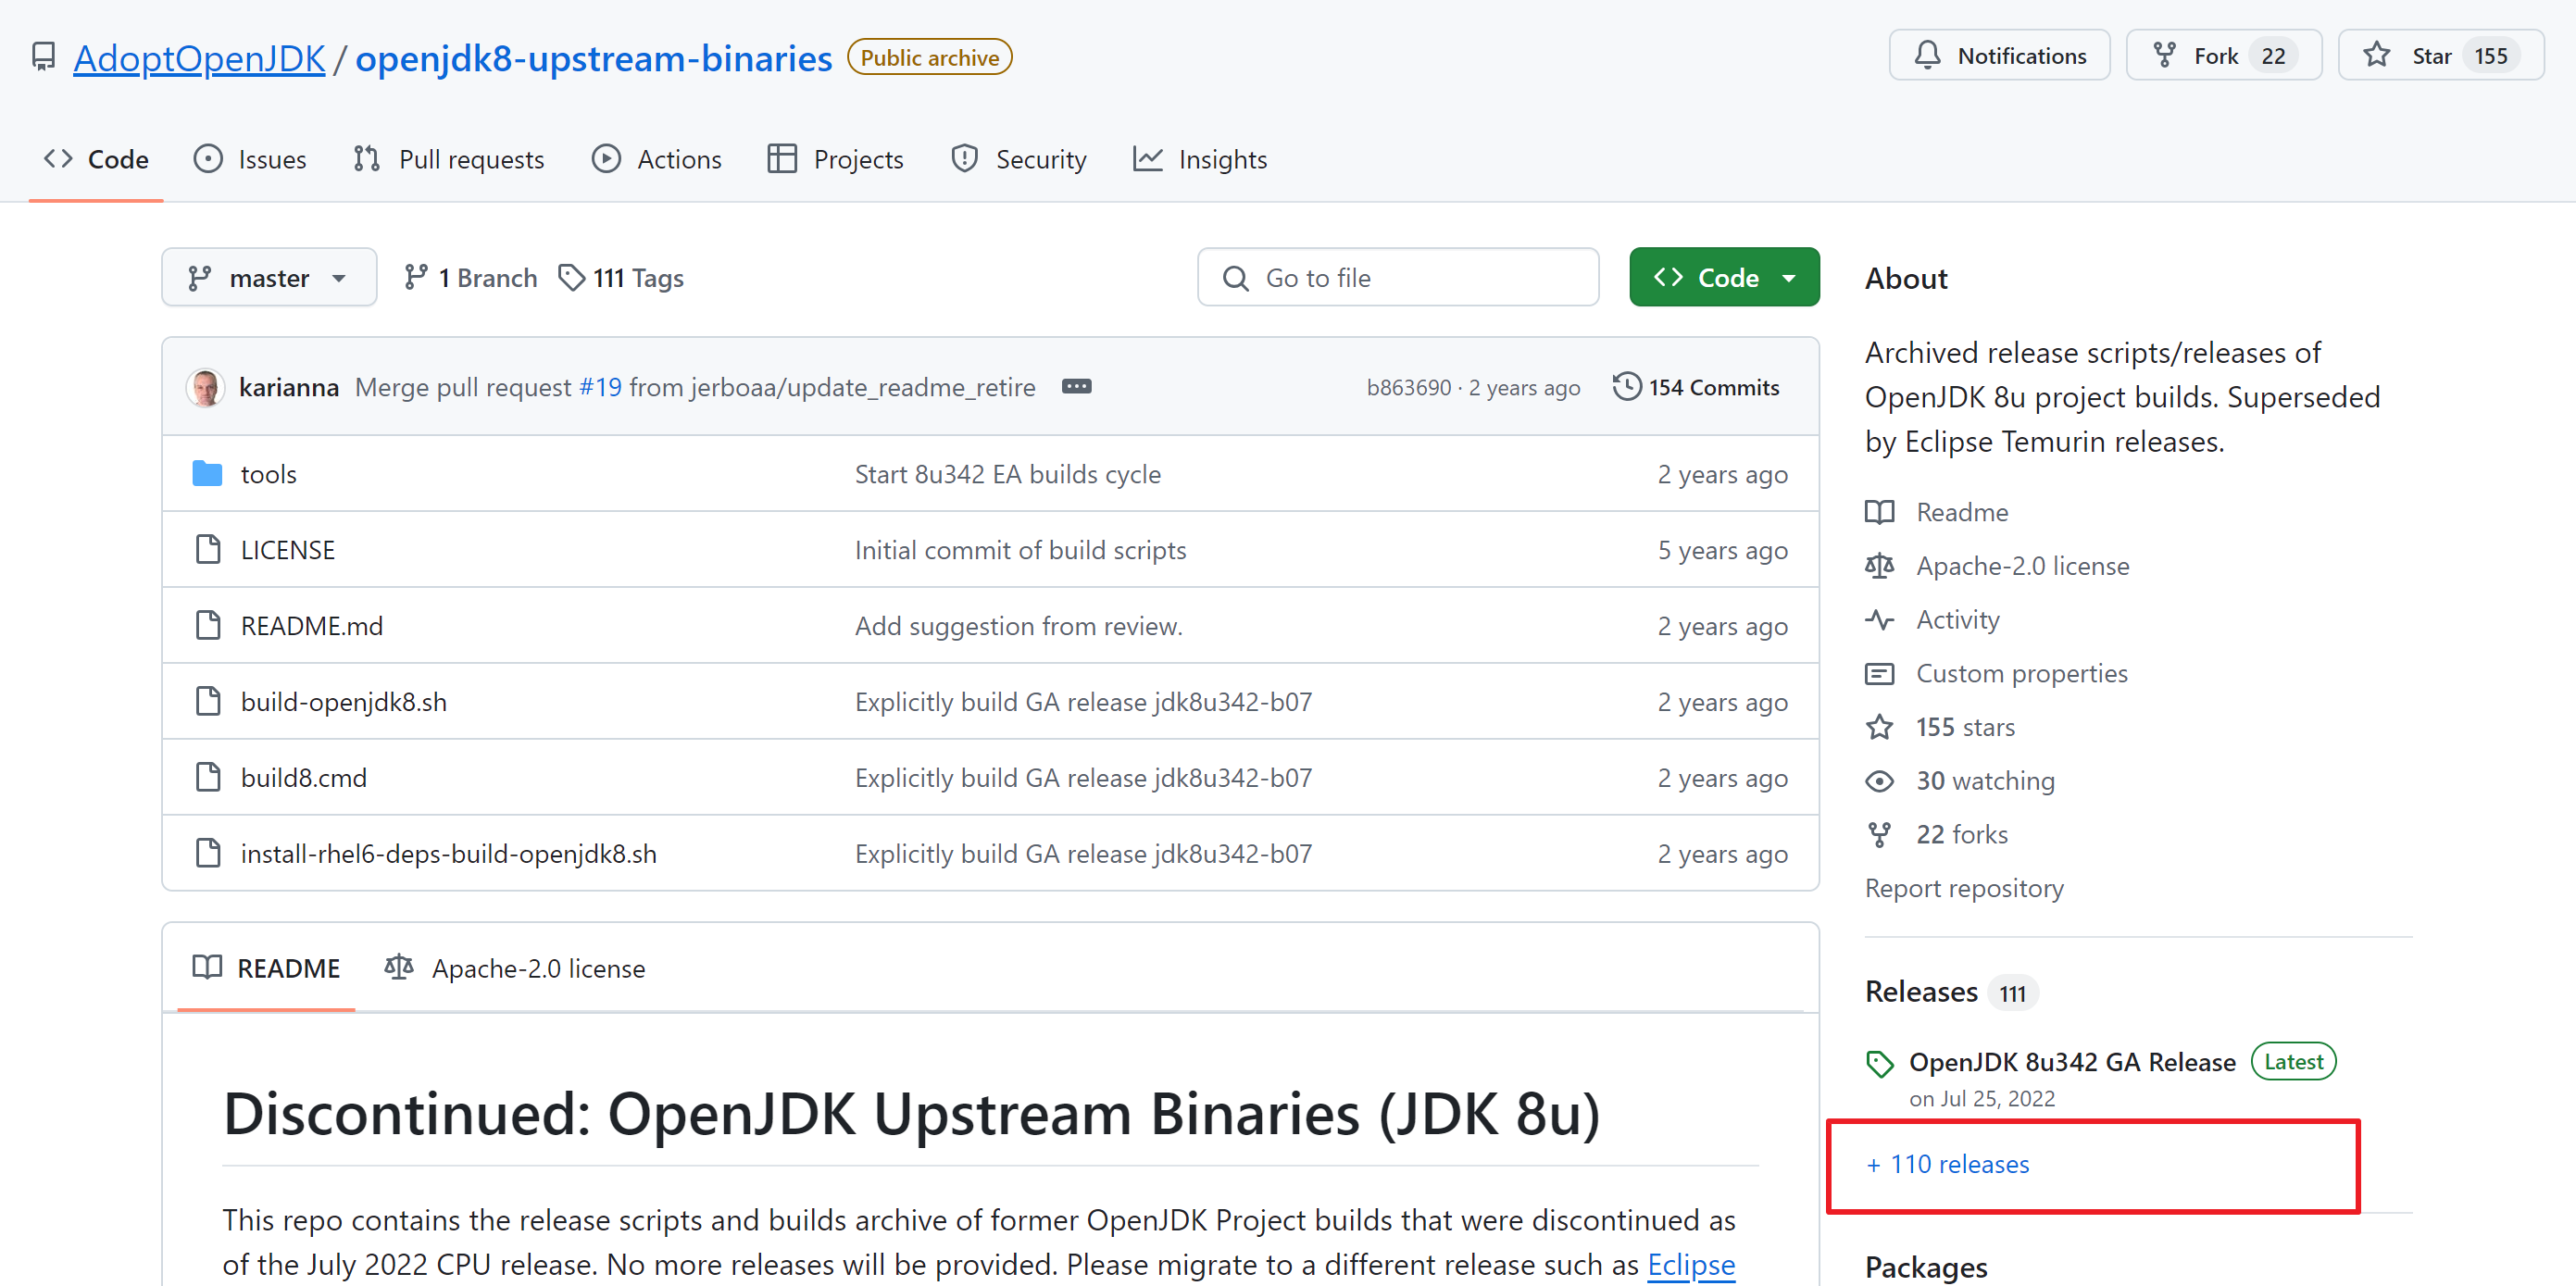Open the tools folder
The height and width of the screenshot is (1286, 2576).
point(268,474)
